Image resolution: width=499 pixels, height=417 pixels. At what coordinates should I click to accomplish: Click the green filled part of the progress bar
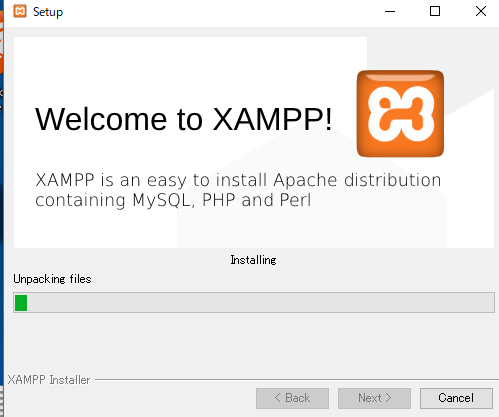(21, 303)
